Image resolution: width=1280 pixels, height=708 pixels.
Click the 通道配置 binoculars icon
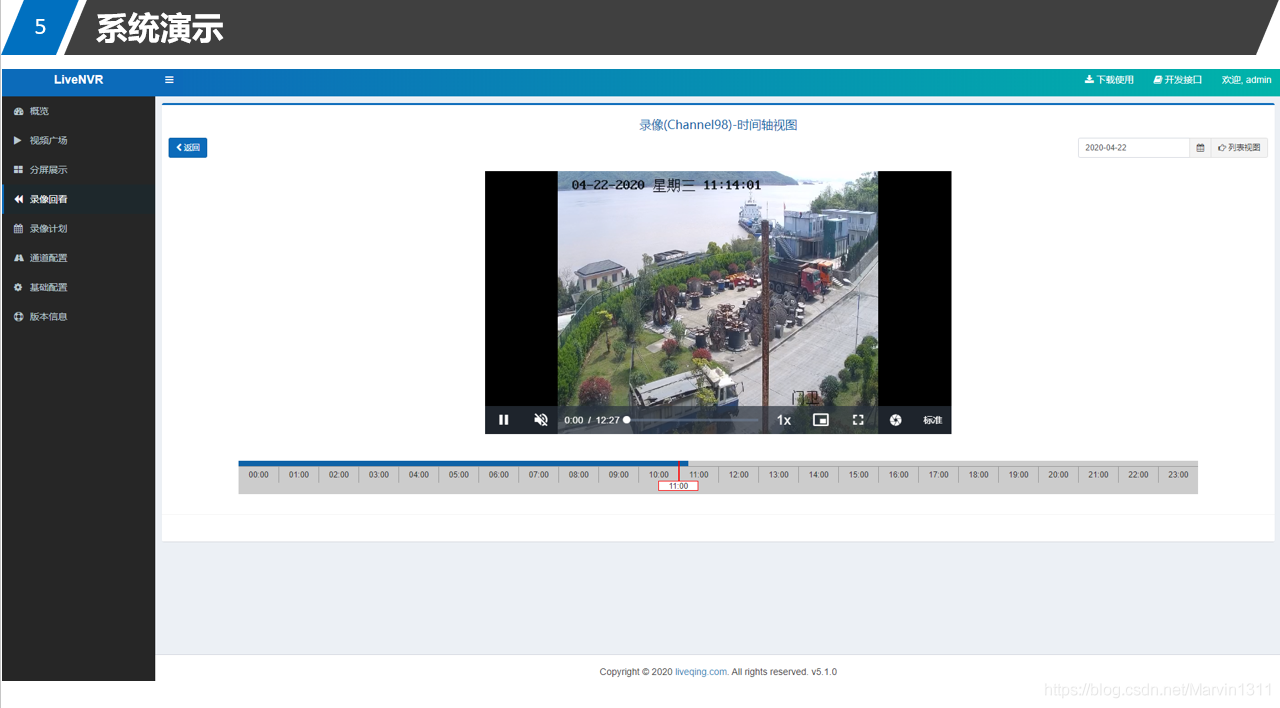[18, 258]
